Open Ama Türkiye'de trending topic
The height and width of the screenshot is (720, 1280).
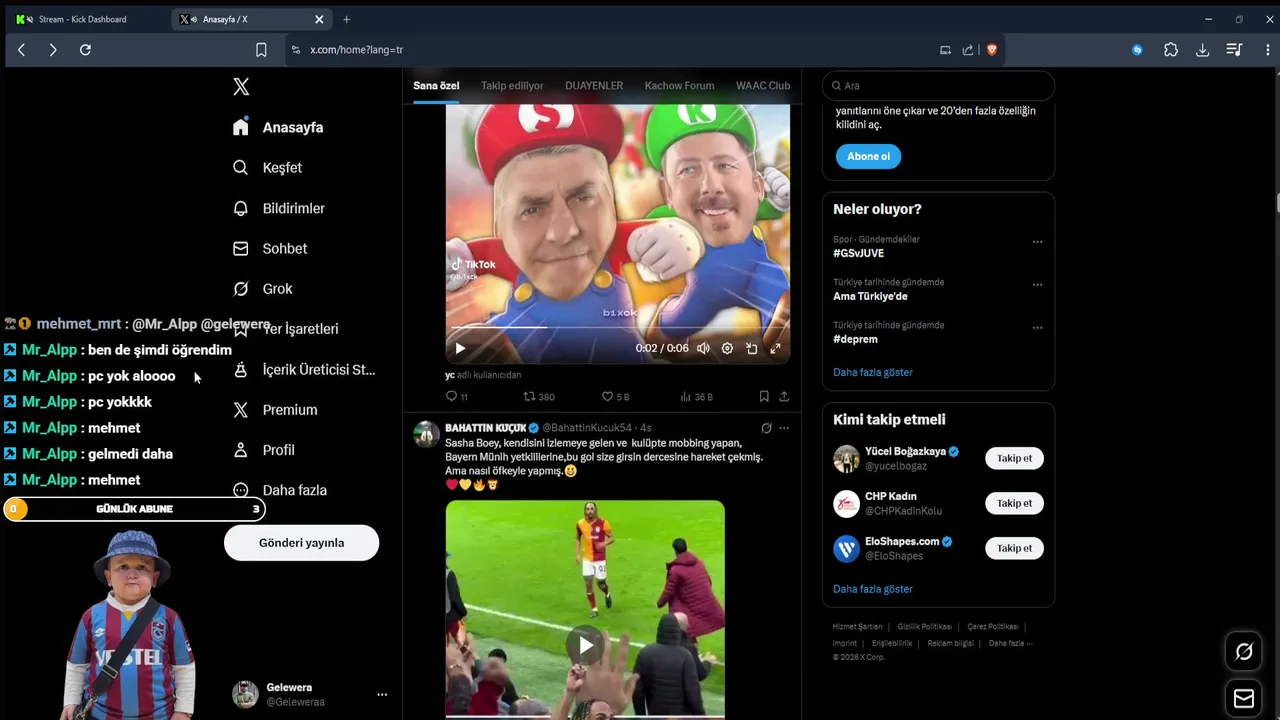[870, 296]
